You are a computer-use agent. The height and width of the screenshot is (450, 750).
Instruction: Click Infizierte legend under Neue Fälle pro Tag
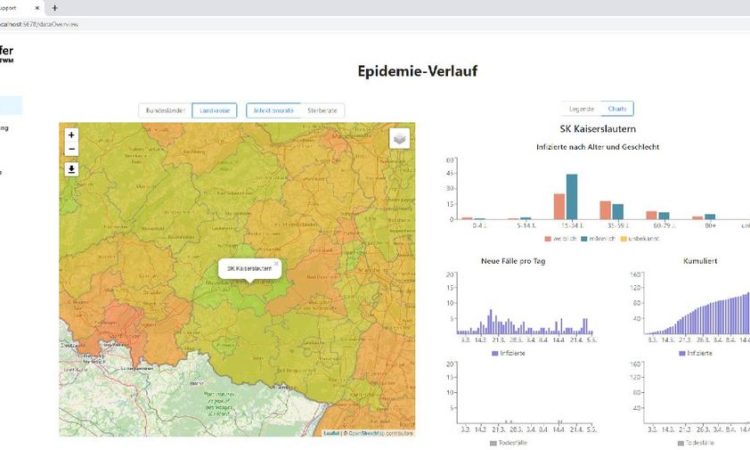pyautogui.click(x=497, y=354)
